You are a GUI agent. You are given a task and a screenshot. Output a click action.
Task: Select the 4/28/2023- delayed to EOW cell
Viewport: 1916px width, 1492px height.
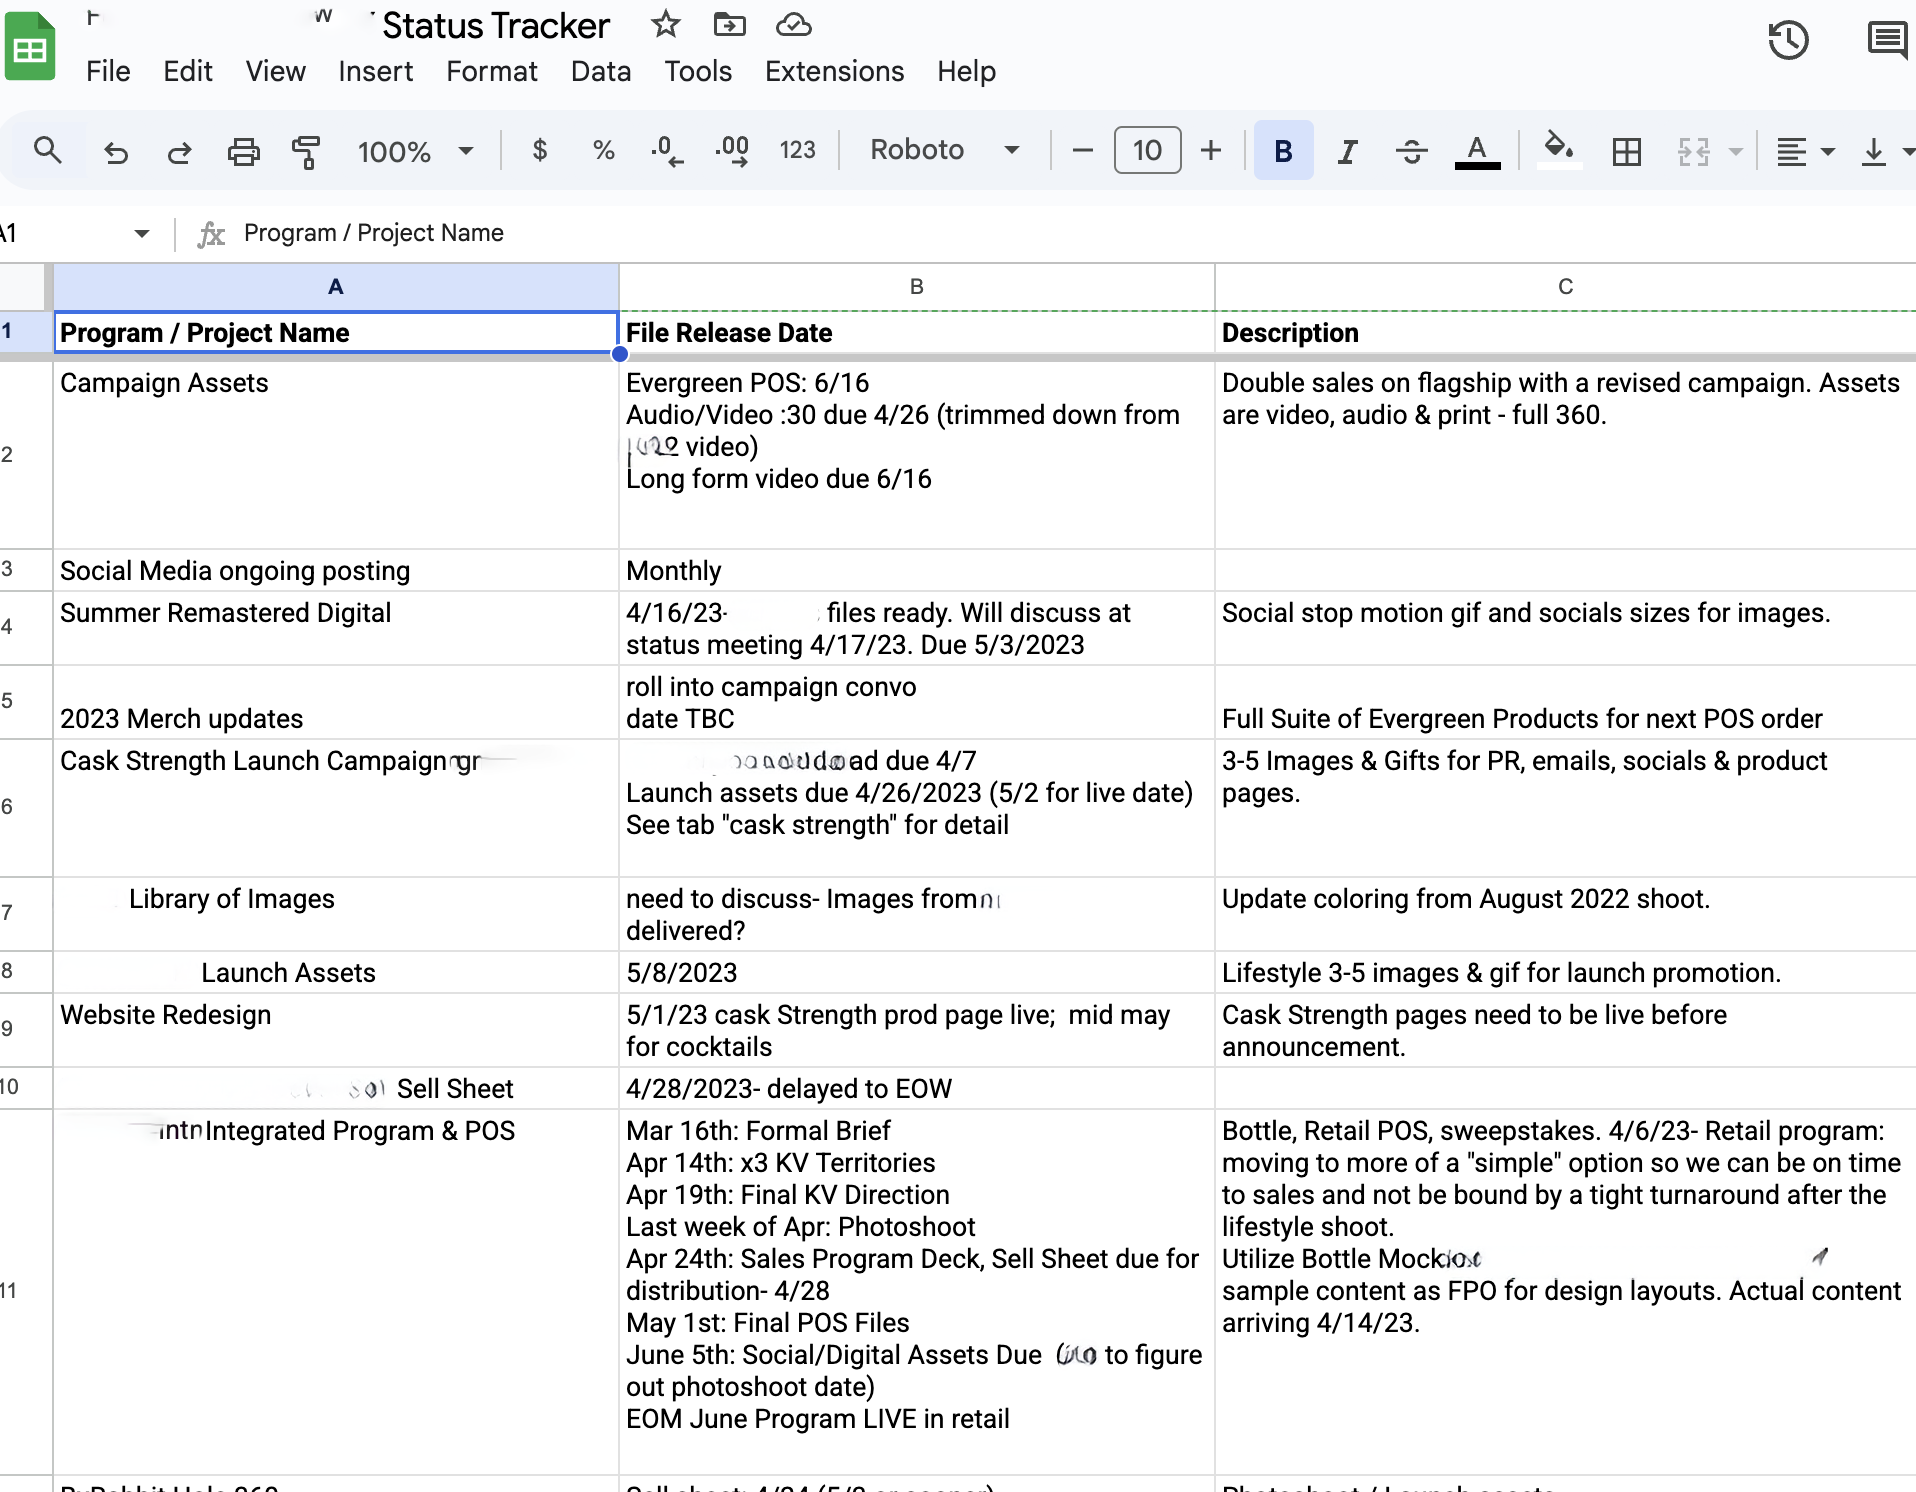tap(916, 1088)
